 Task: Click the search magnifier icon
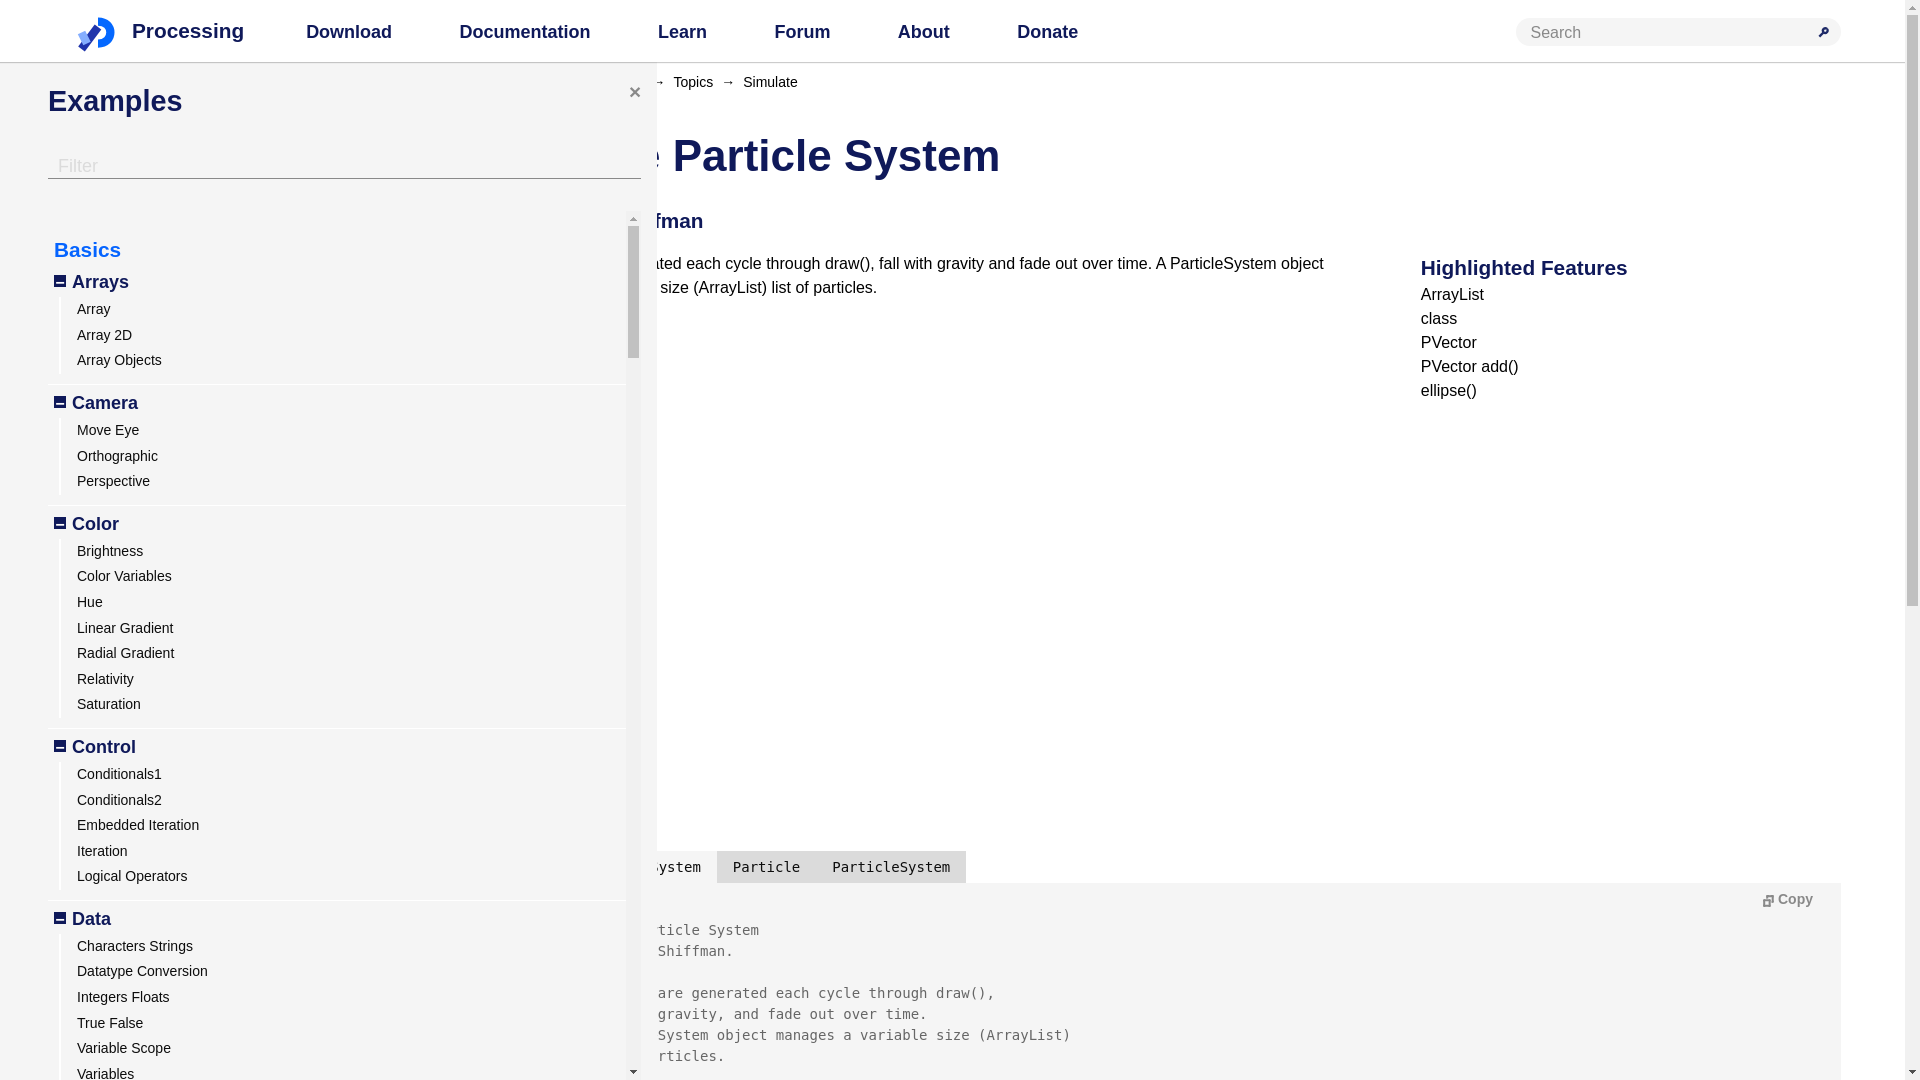click(1823, 32)
